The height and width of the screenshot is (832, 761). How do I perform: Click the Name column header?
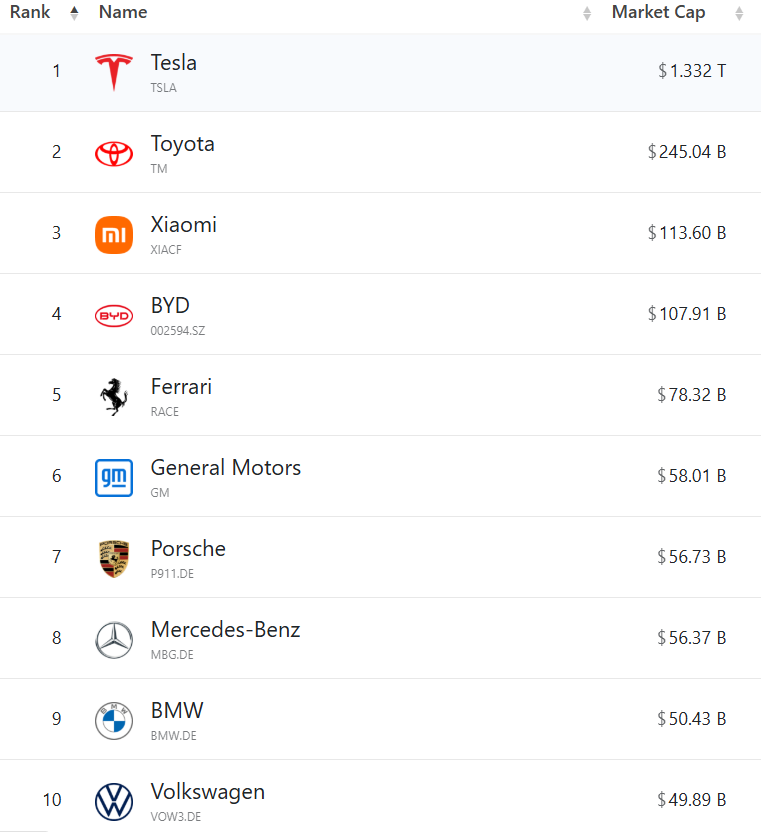click(123, 12)
